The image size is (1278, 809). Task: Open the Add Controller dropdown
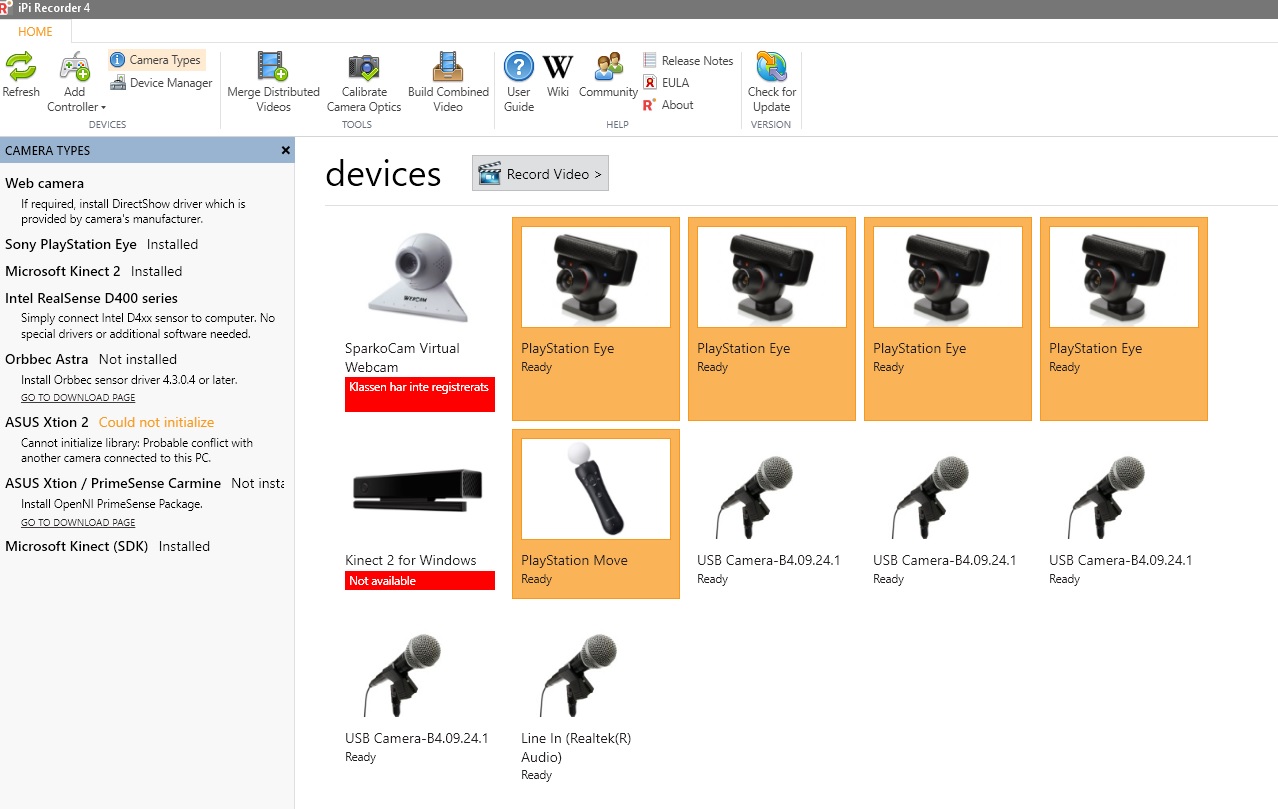[x=76, y=84]
